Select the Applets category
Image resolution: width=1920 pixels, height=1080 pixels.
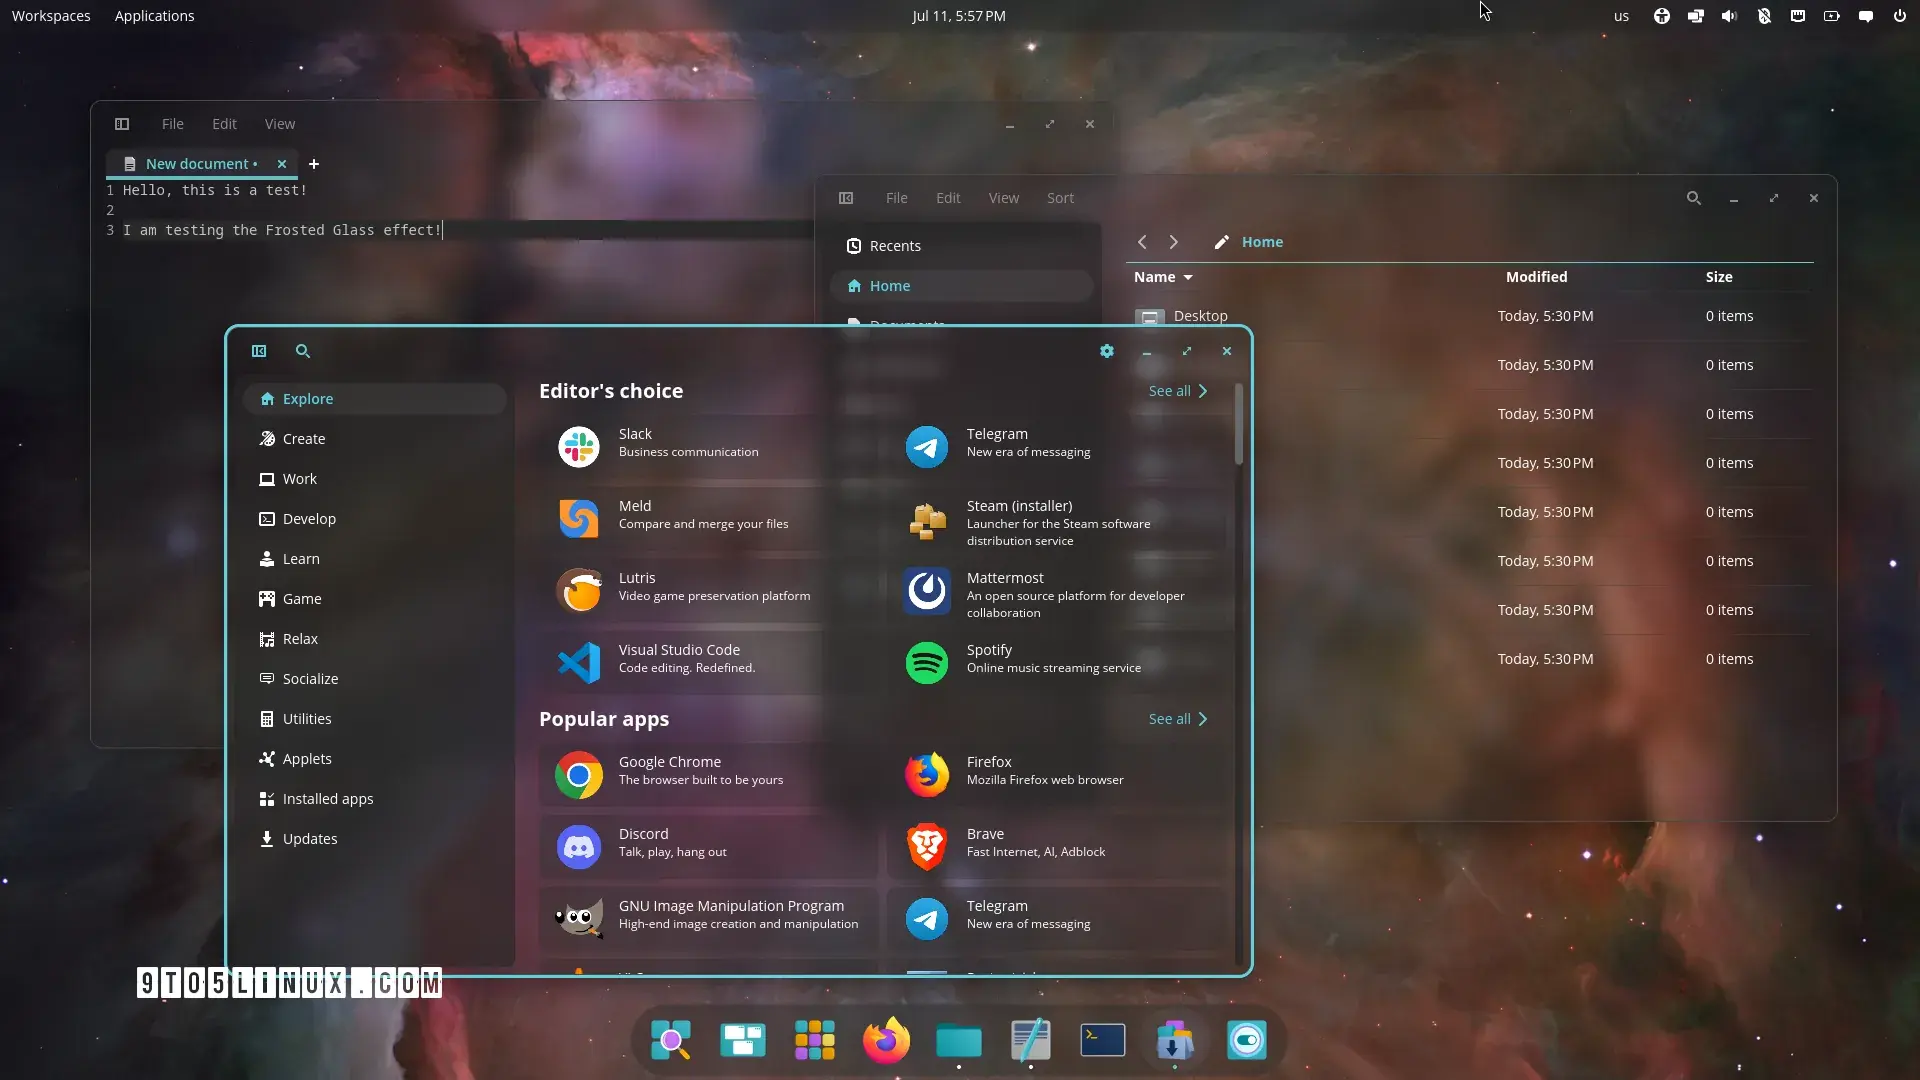click(374, 759)
